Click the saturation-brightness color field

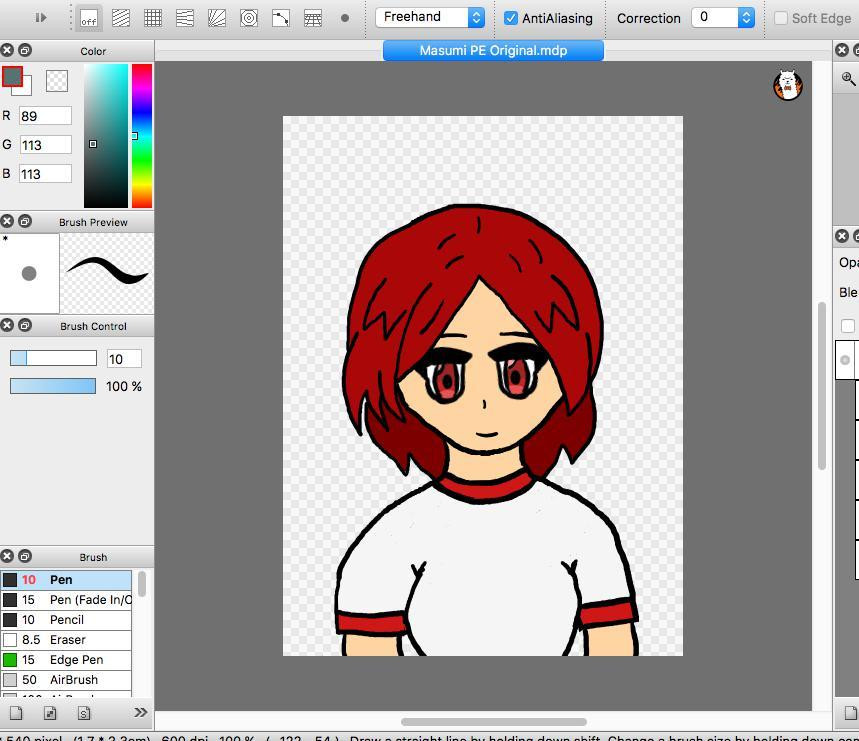[106, 136]
